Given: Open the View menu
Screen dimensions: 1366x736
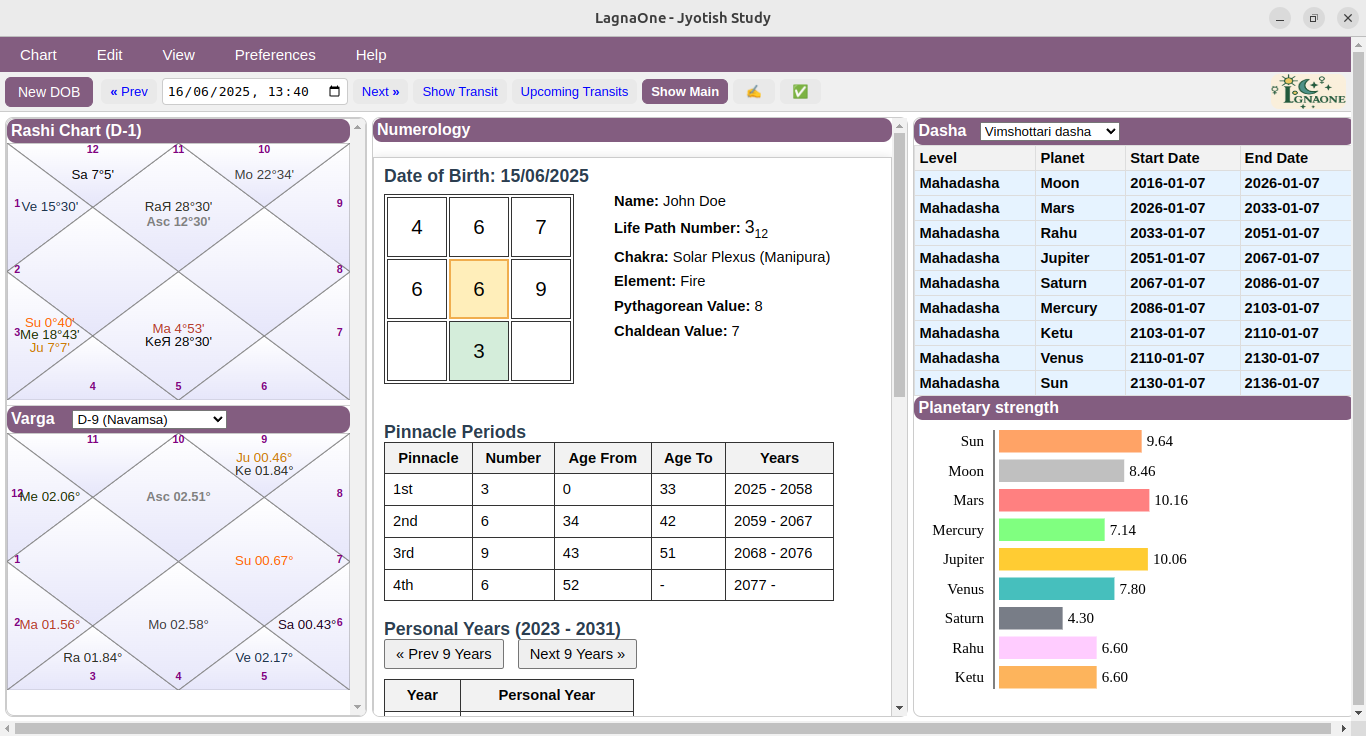Looking at the screenshot, I should (179, 55).
